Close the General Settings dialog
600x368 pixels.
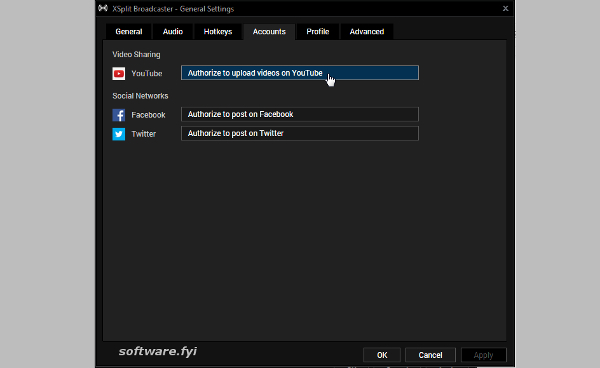pyautogui.click(x=505, y=8)
